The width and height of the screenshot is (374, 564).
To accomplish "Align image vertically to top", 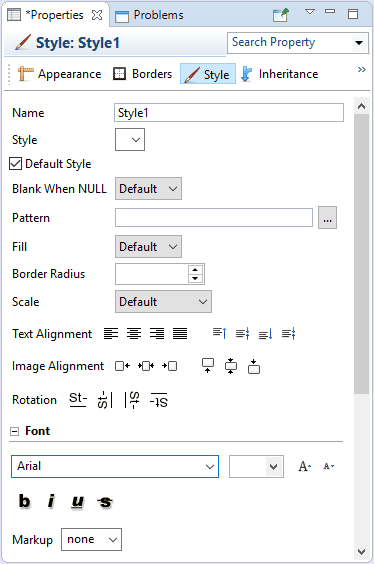I will click(x=208, y=366).
